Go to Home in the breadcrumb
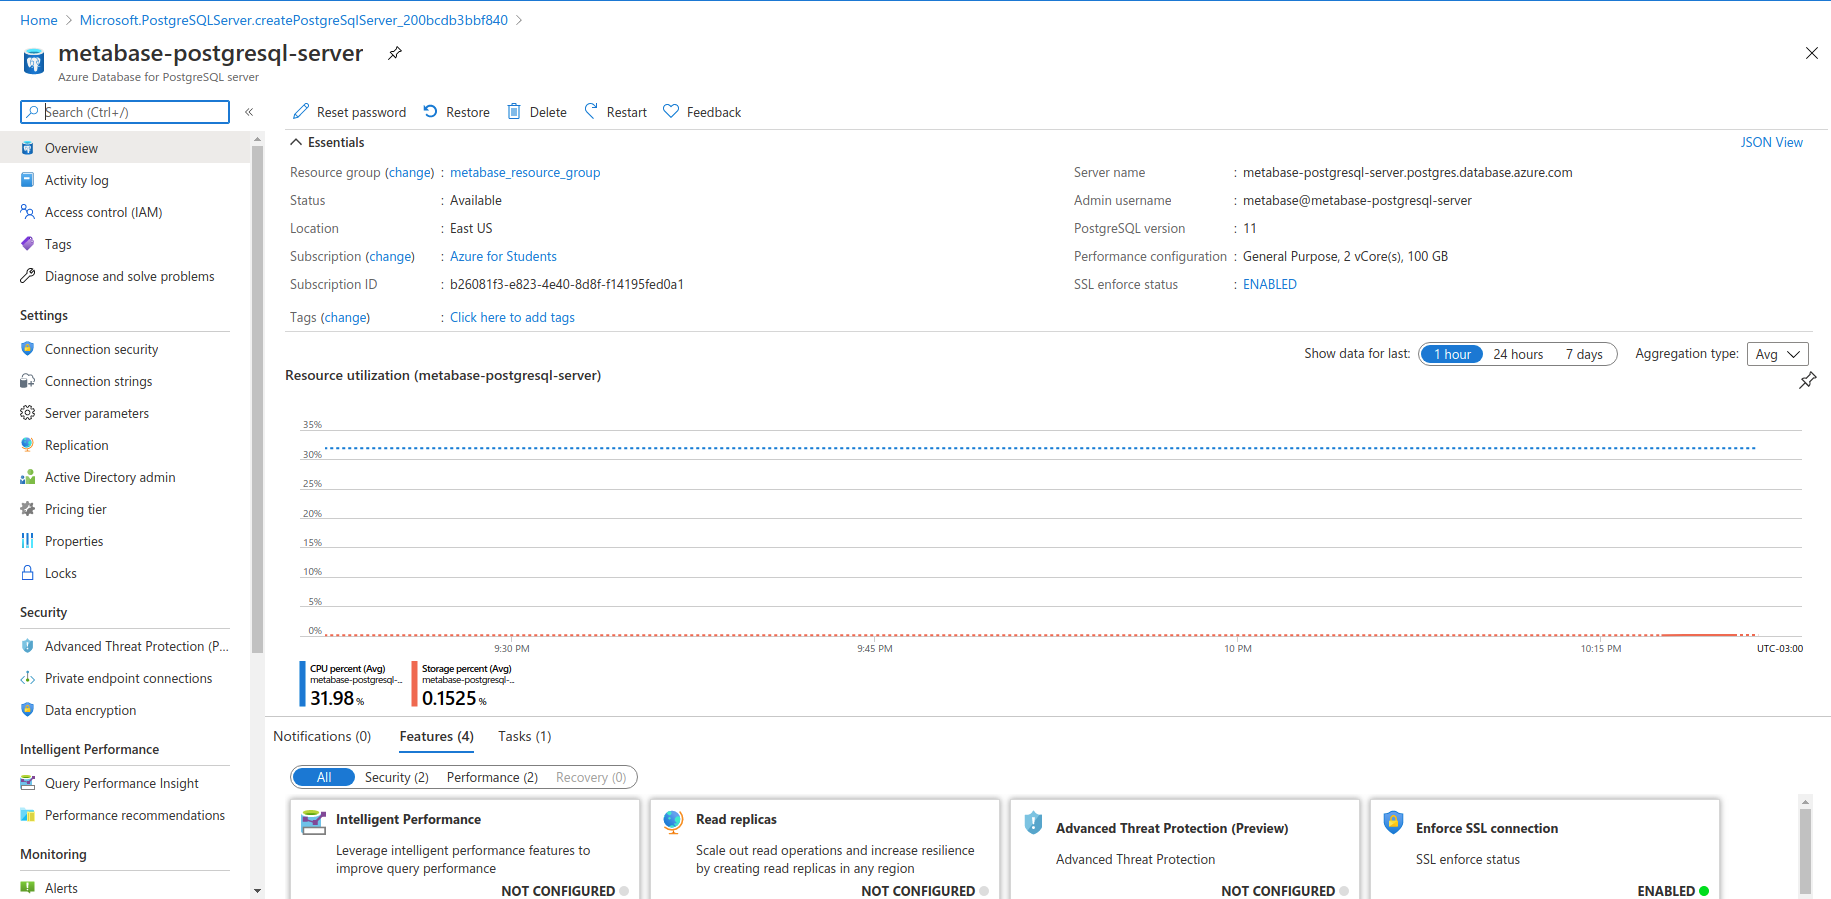Image resolution: width=1831 pixels, height=899 pixels. tap(39, 20)
